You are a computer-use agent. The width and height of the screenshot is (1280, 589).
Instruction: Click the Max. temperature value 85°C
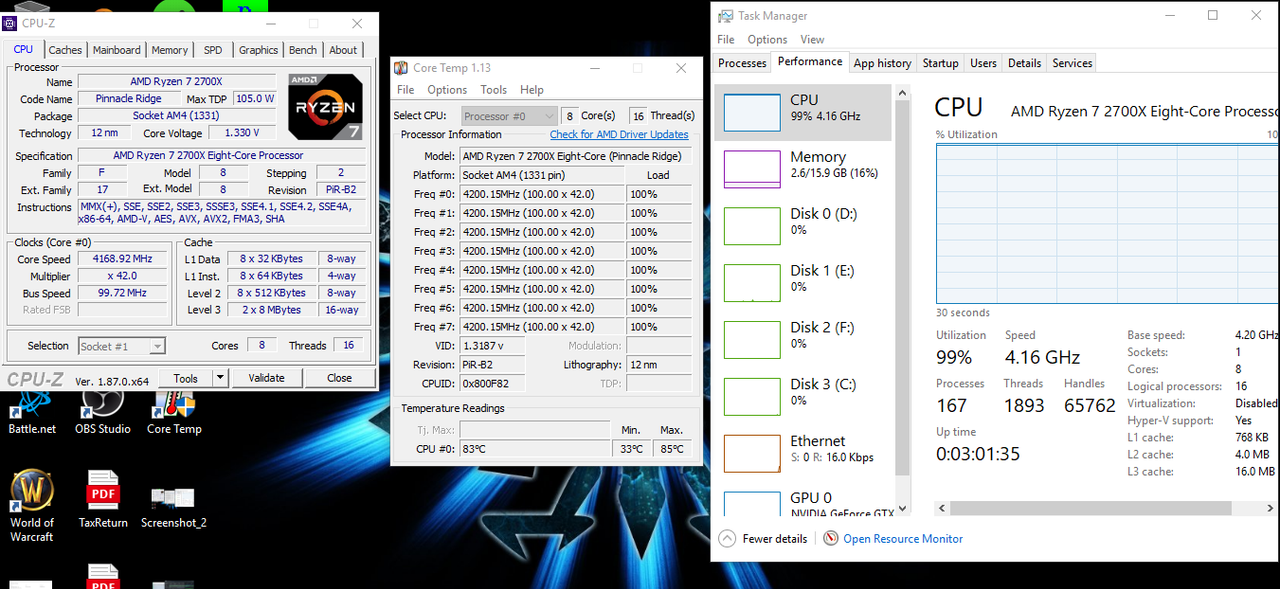pyautogui.click(x=671, y=449)
